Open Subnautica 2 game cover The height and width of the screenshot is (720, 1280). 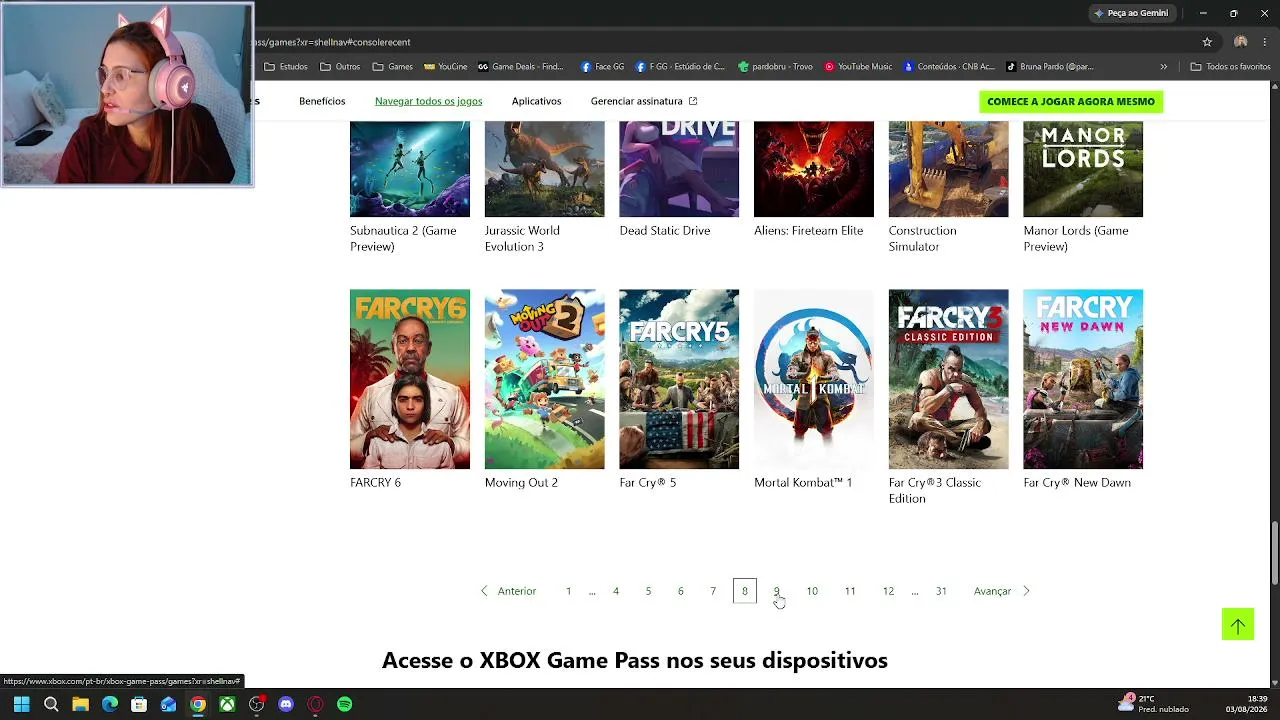click(x=410, y=169)
